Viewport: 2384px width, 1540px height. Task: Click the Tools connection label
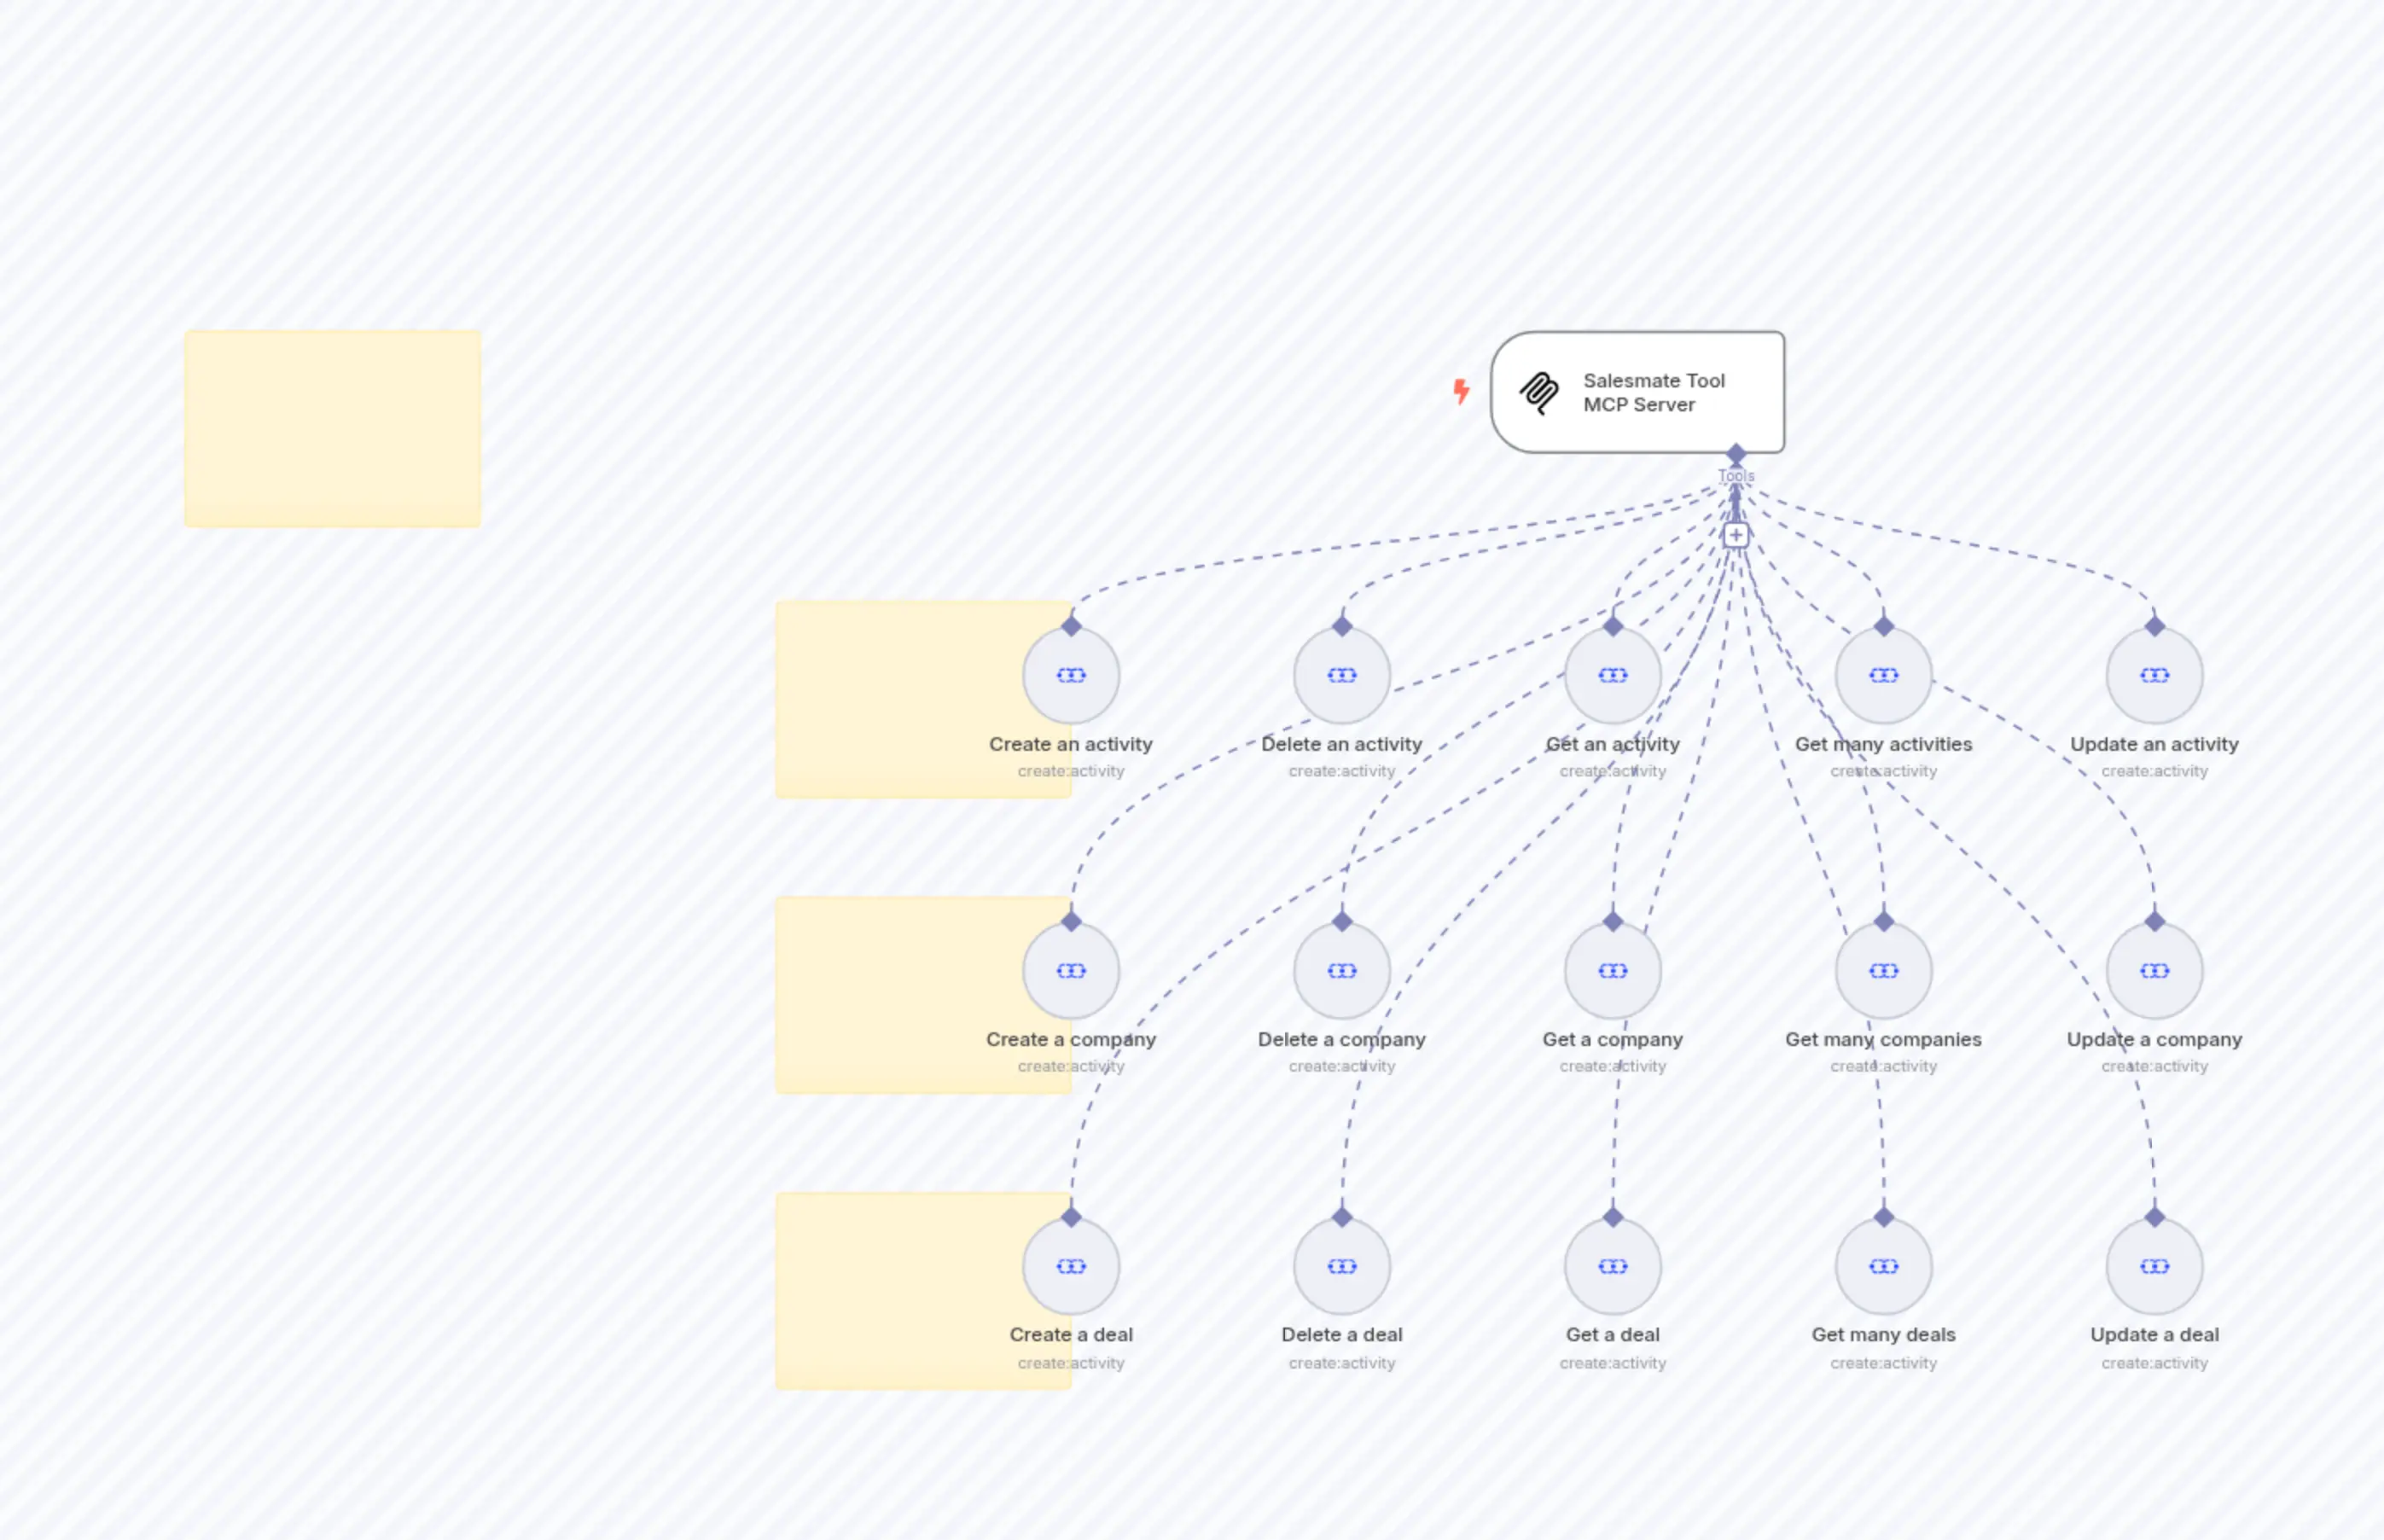tap(1736, 475)
